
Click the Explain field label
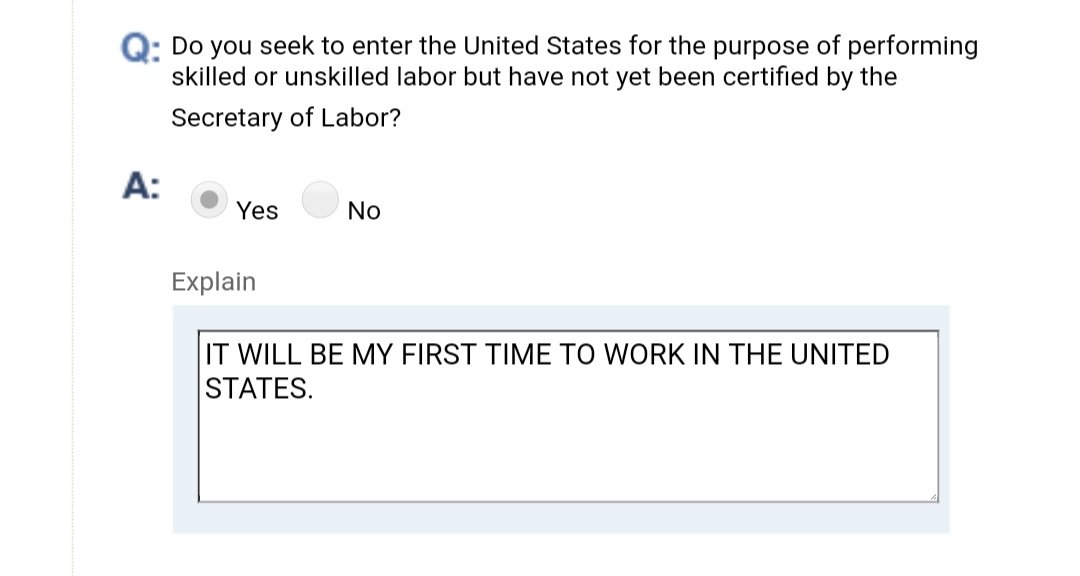[214, 282]
